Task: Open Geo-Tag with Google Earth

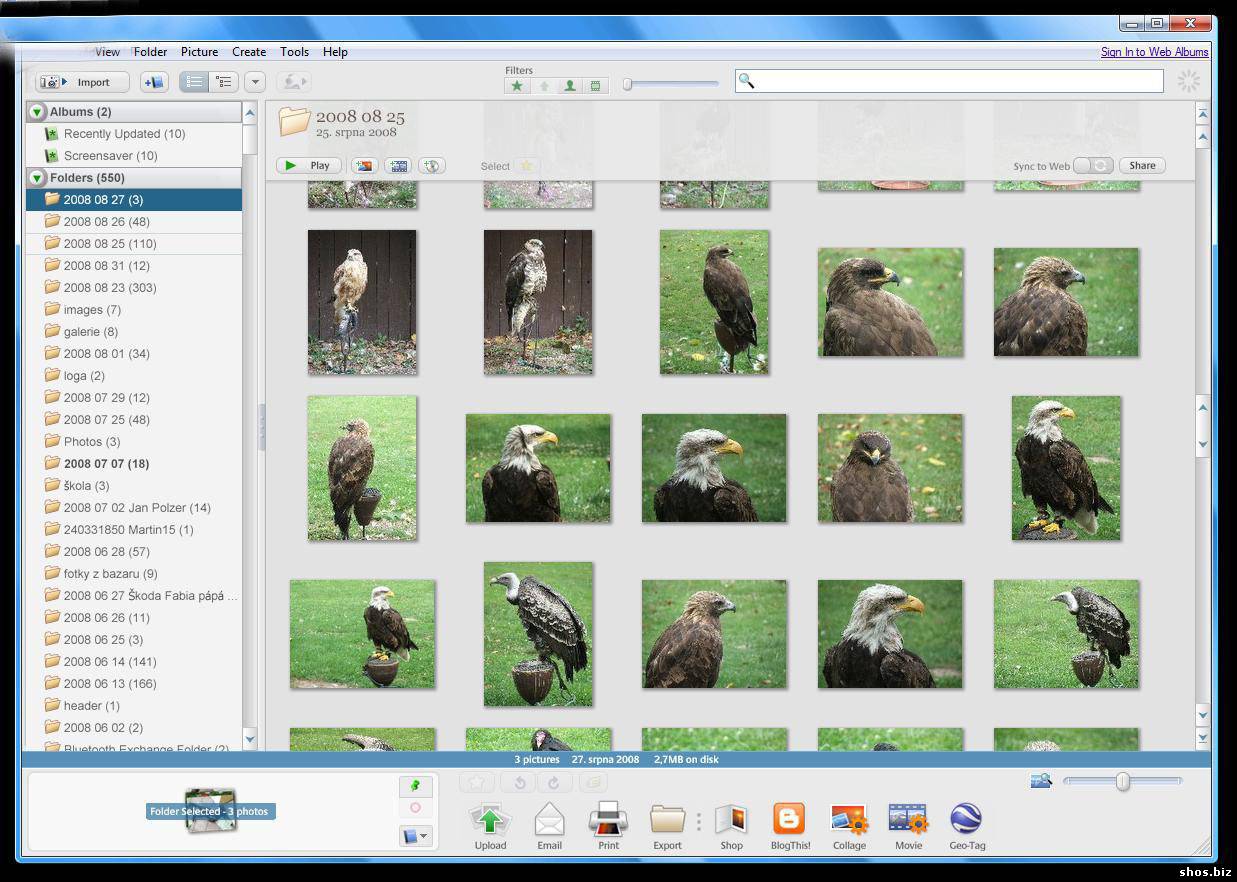Action: pos(966,820)
